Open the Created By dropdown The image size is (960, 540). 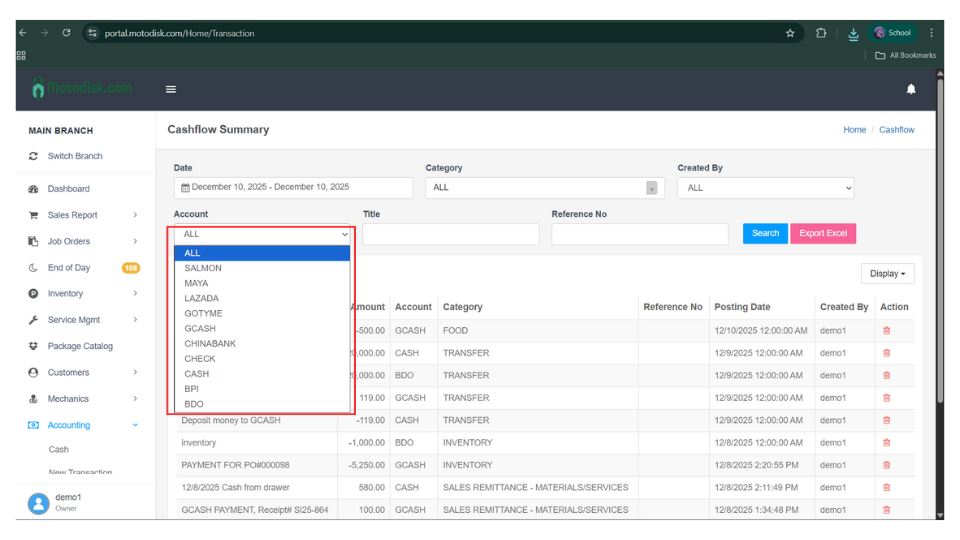[x=765, y=187]
